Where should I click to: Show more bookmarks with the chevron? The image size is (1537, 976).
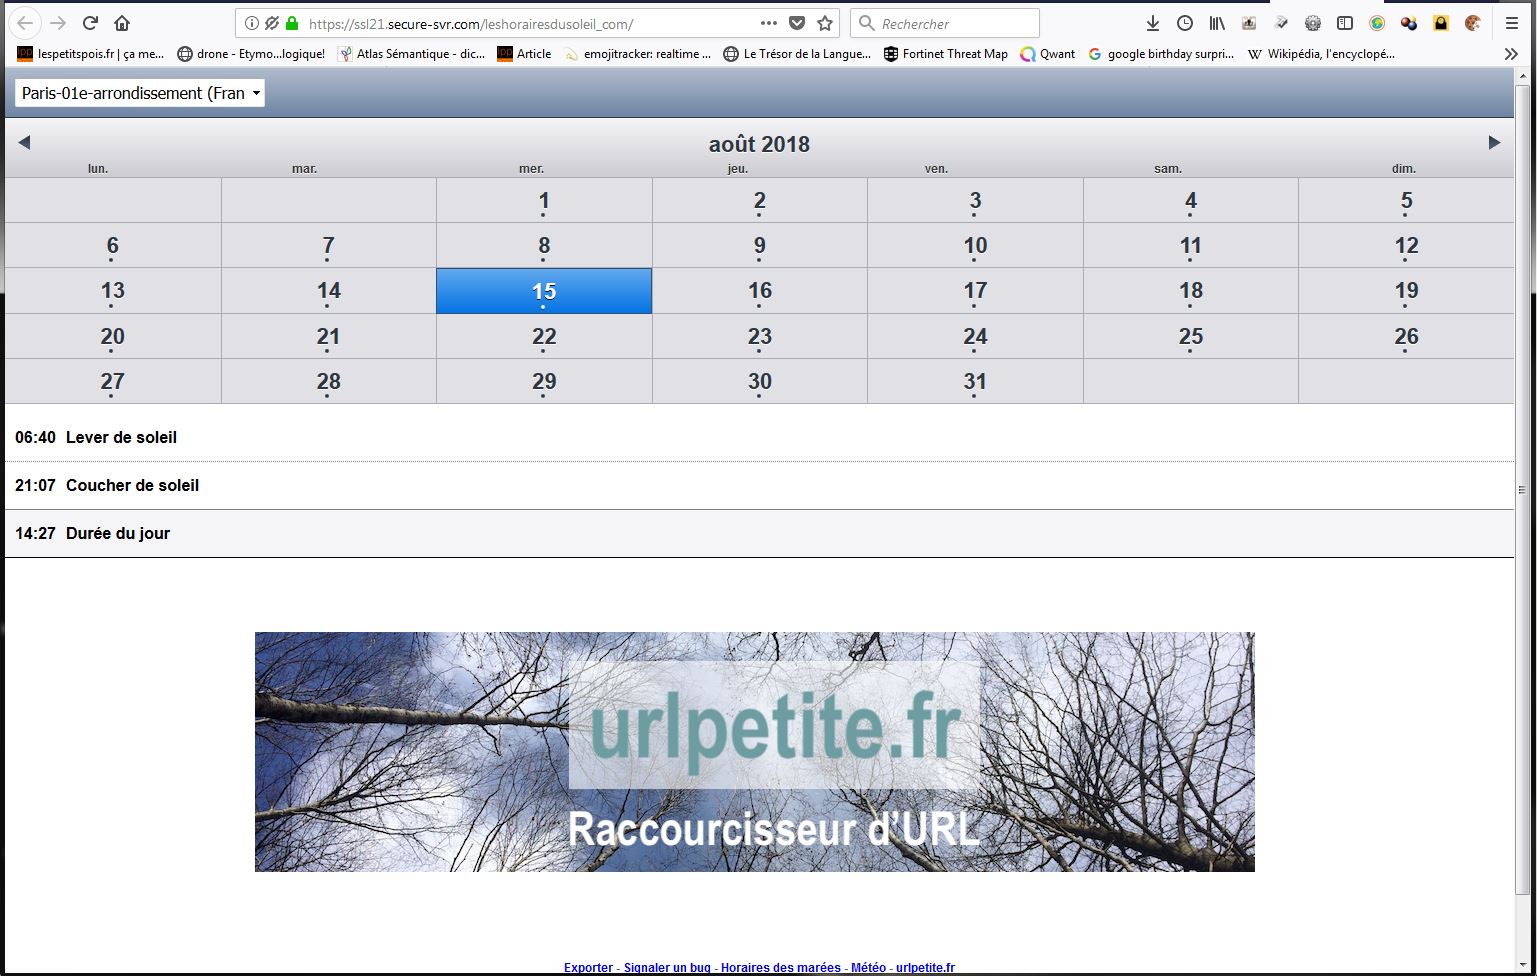click(x=1511, y=54)
